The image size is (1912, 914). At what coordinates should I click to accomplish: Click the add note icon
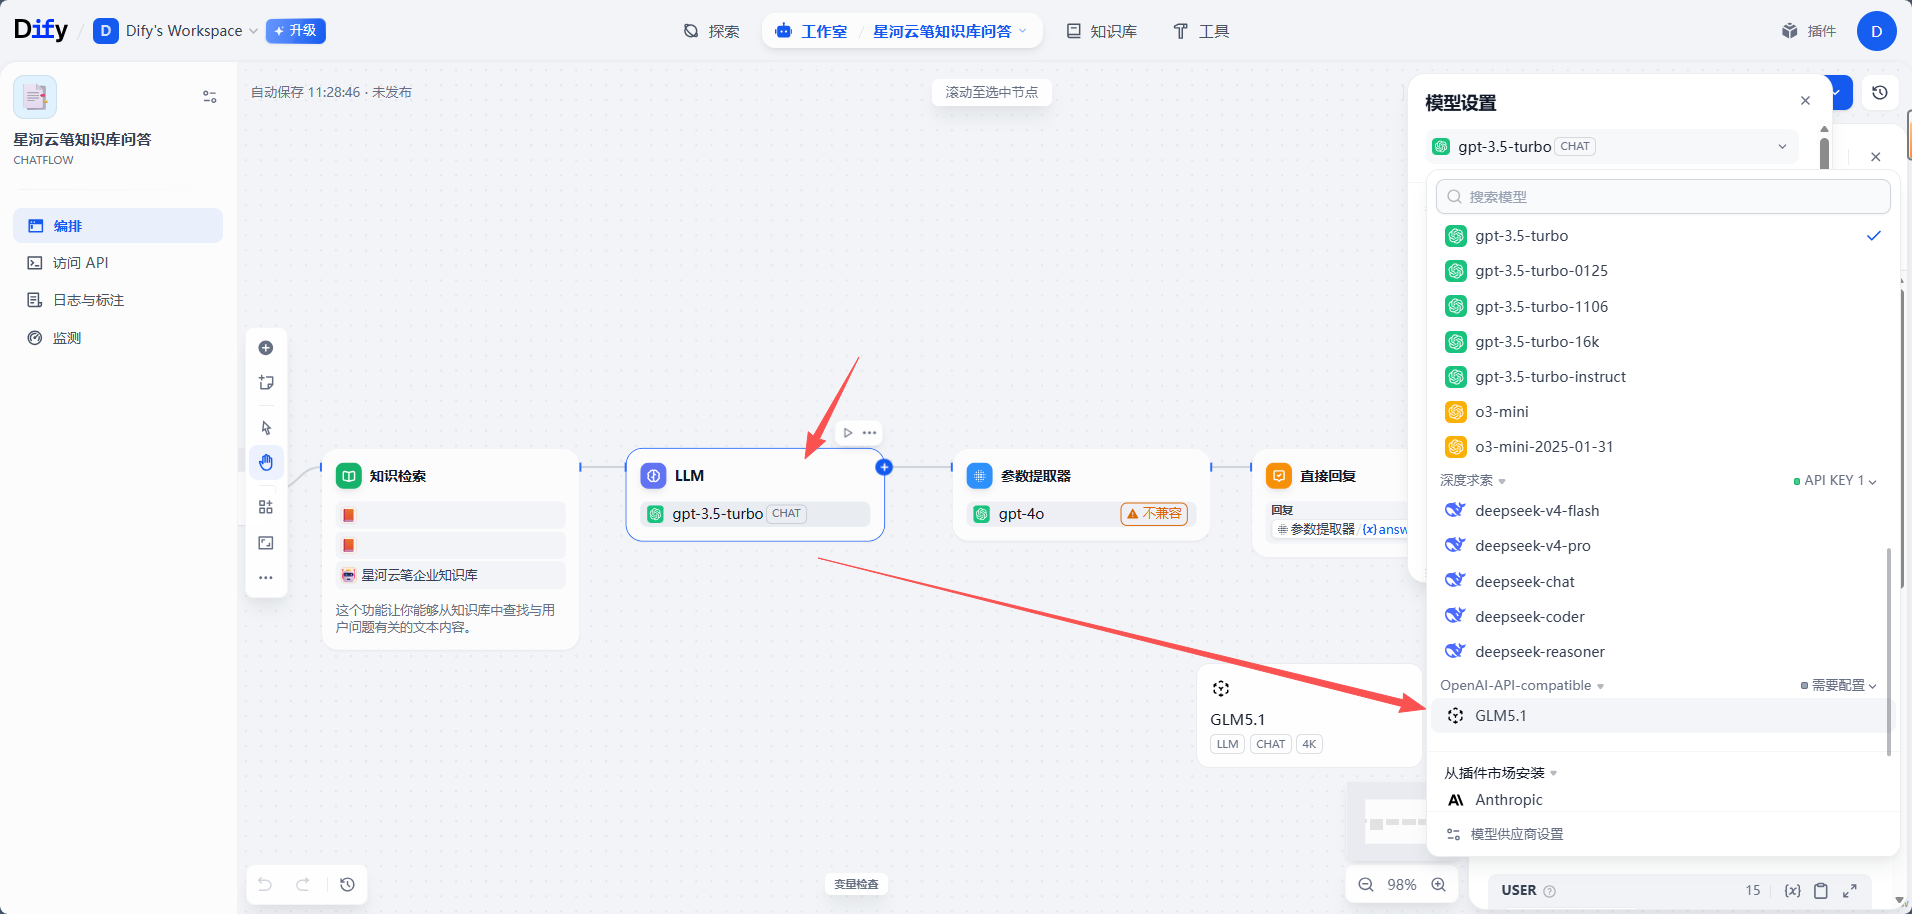click(266, 383)
